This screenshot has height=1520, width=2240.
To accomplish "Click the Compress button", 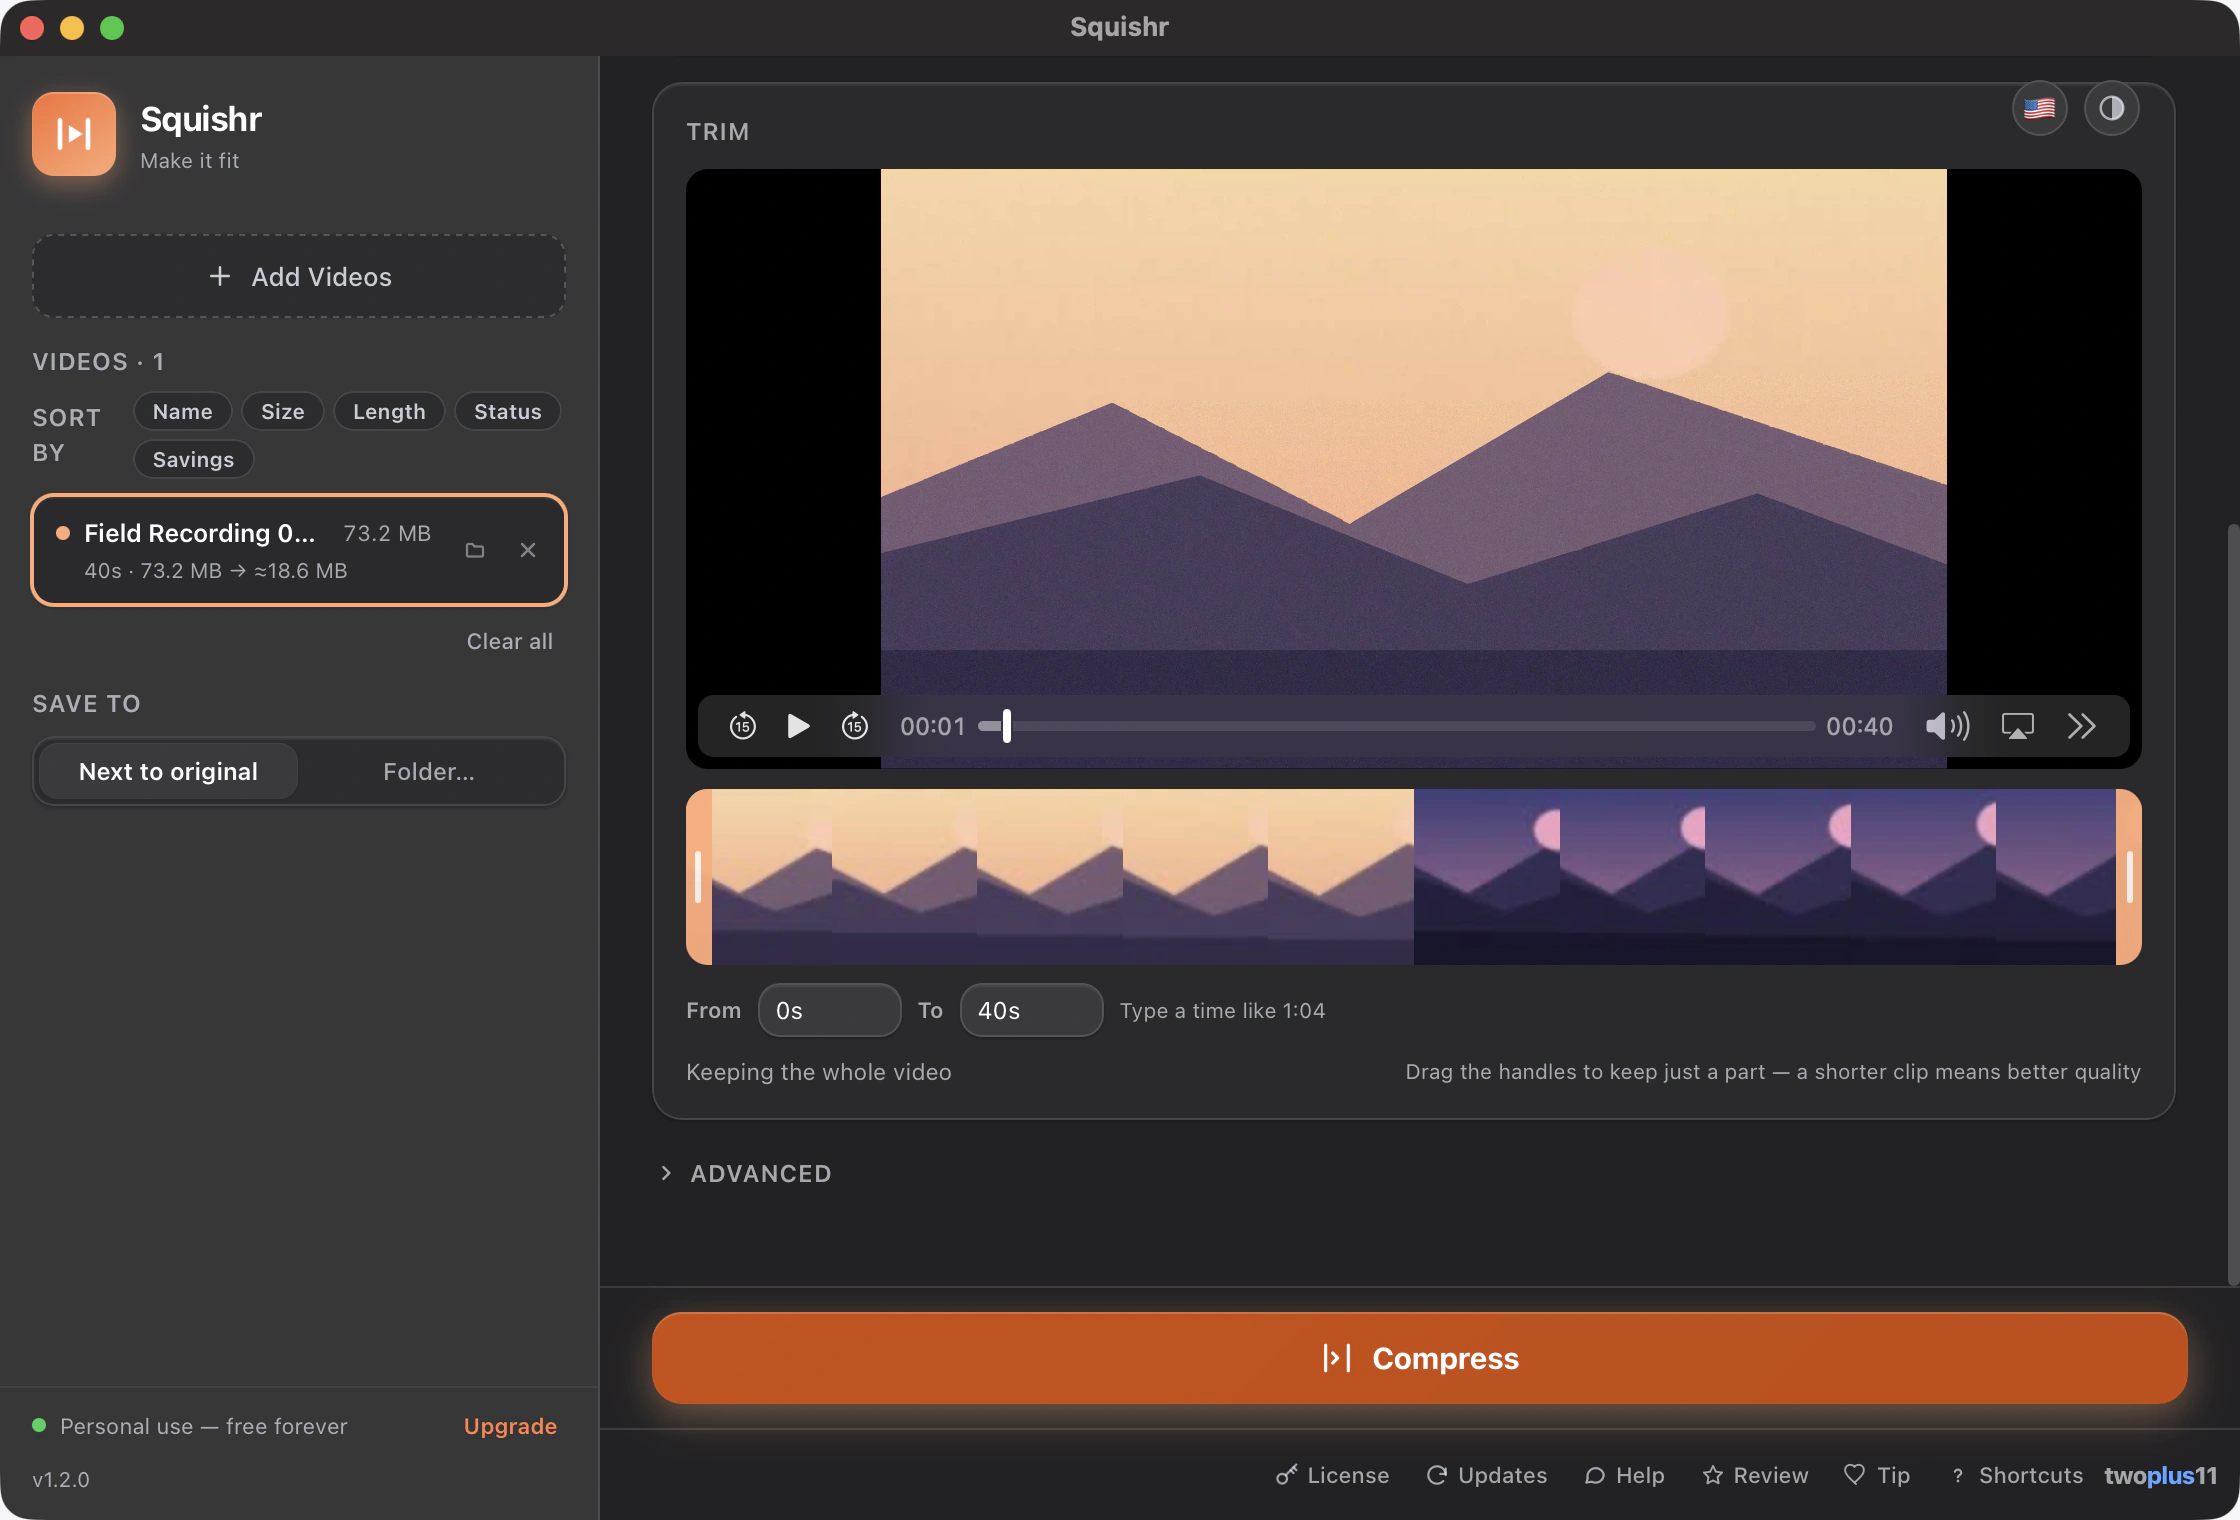I will (1419, 1358).
